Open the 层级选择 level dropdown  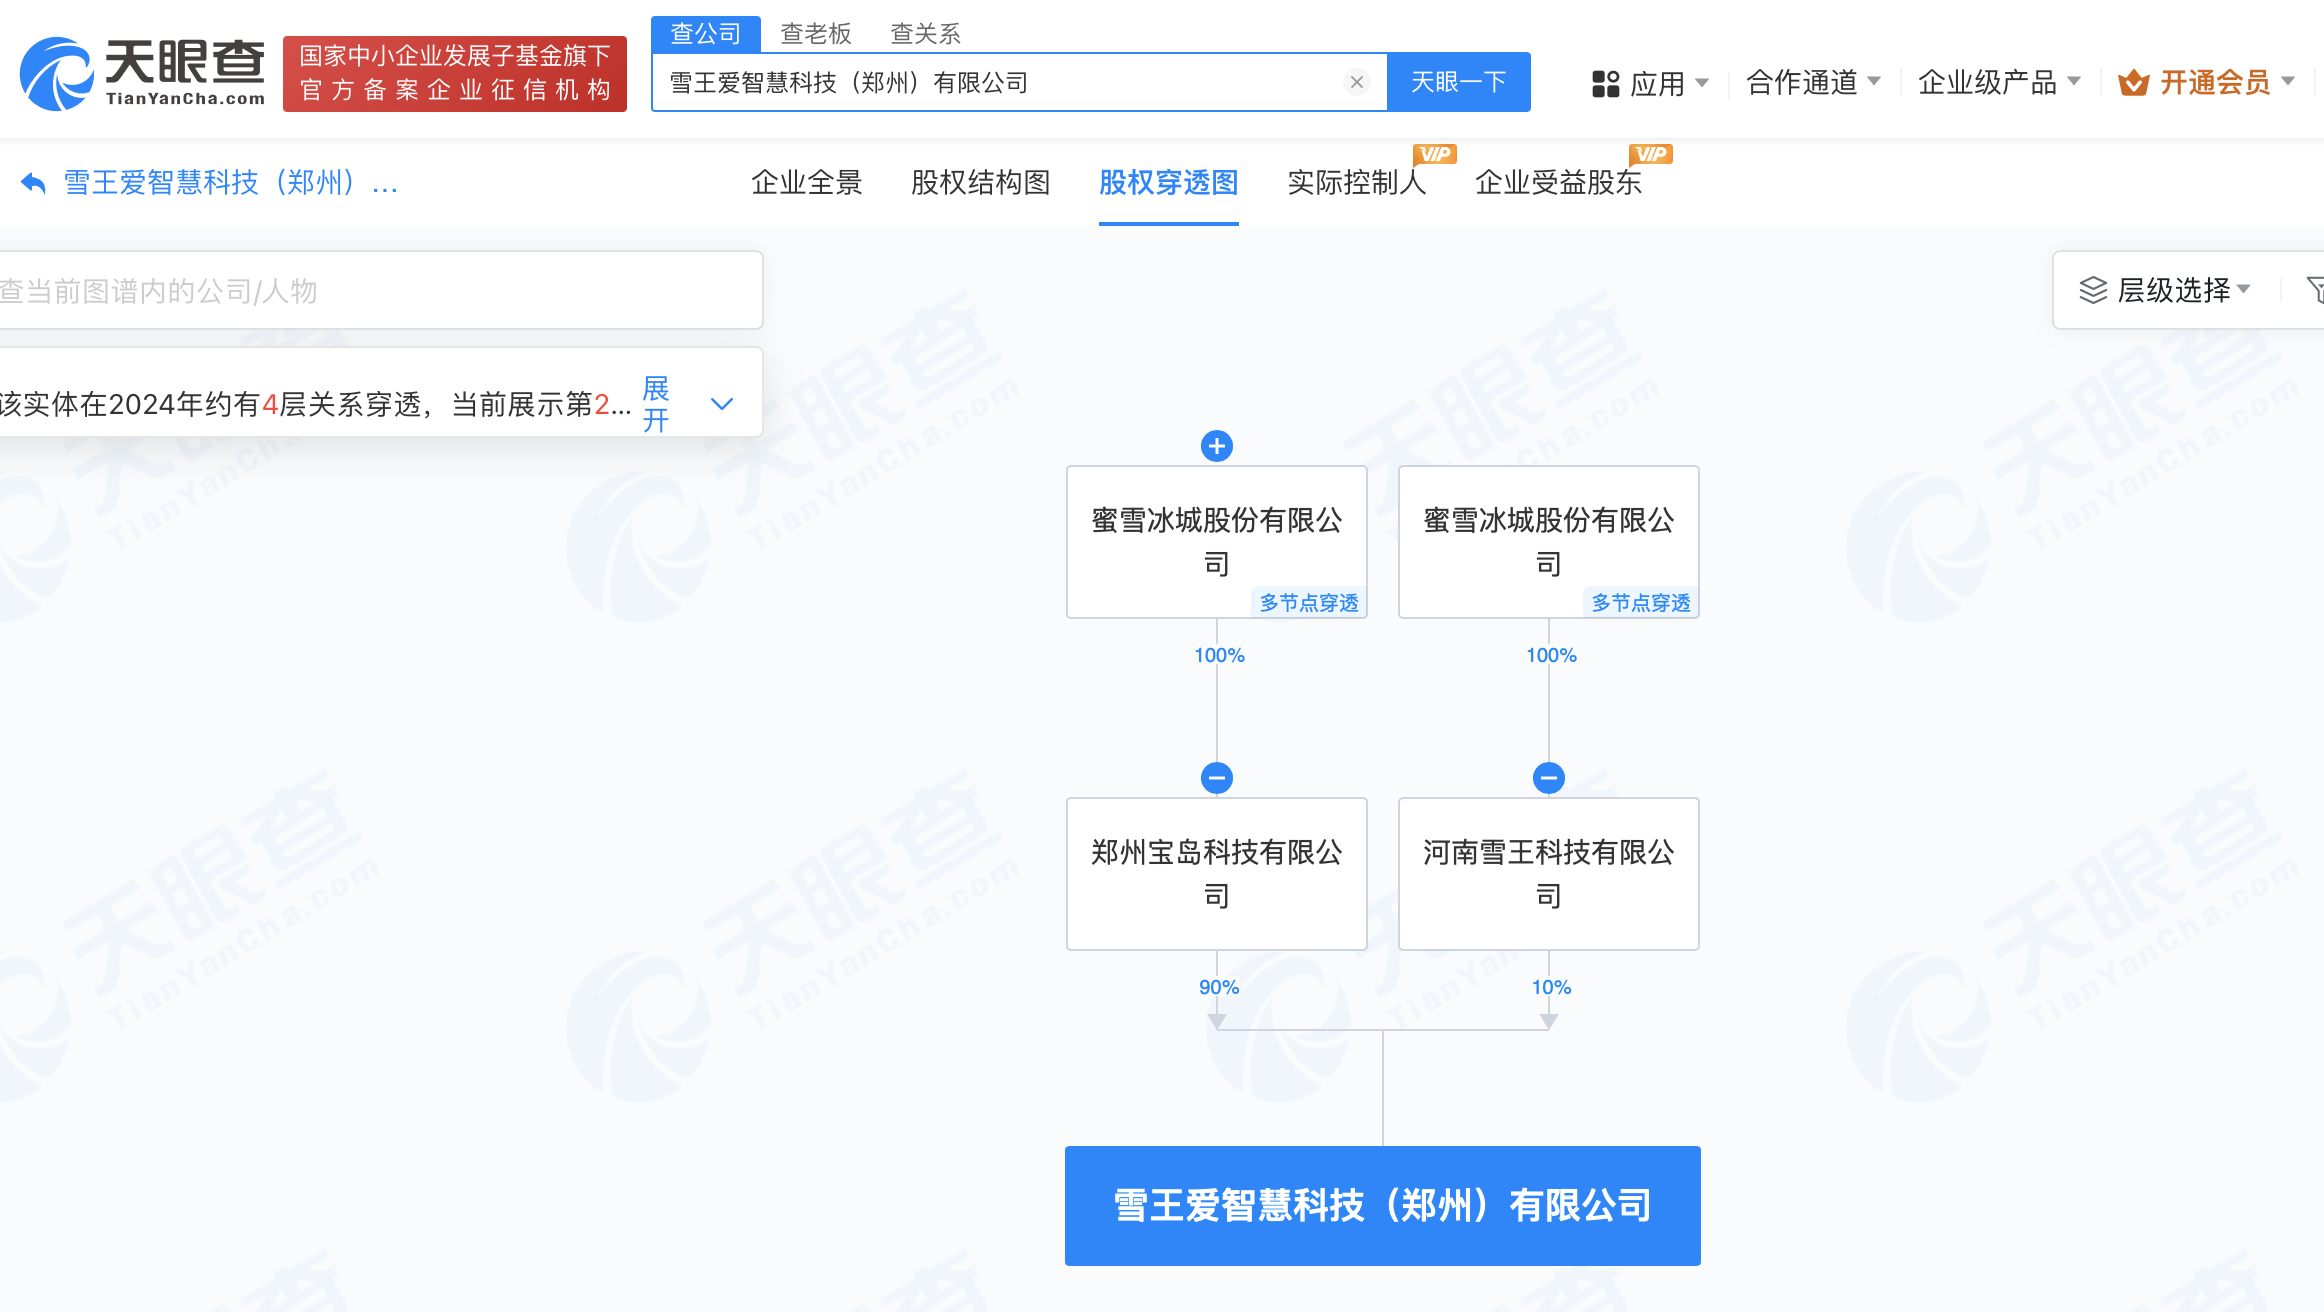click(x=2165, y=290)
